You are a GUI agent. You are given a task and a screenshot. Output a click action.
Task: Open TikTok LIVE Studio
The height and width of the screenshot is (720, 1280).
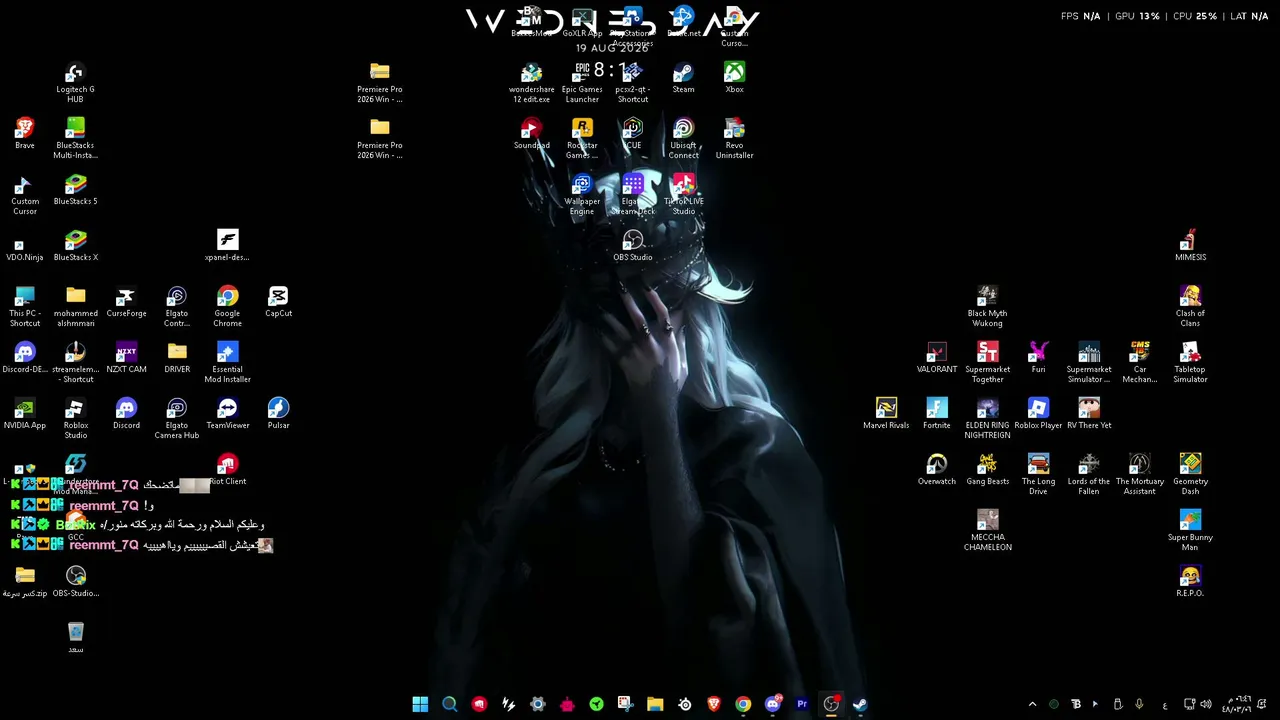click(683, 195)
